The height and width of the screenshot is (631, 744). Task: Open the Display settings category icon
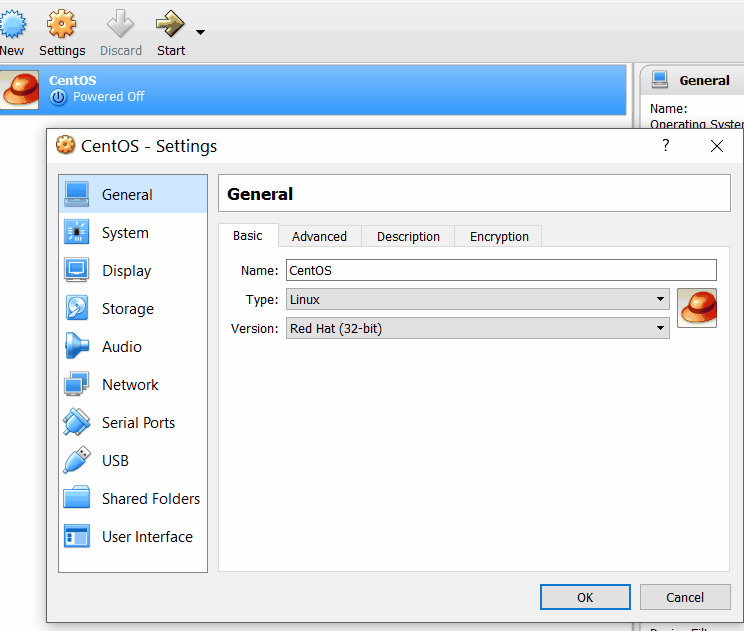[x=76, y=270]
